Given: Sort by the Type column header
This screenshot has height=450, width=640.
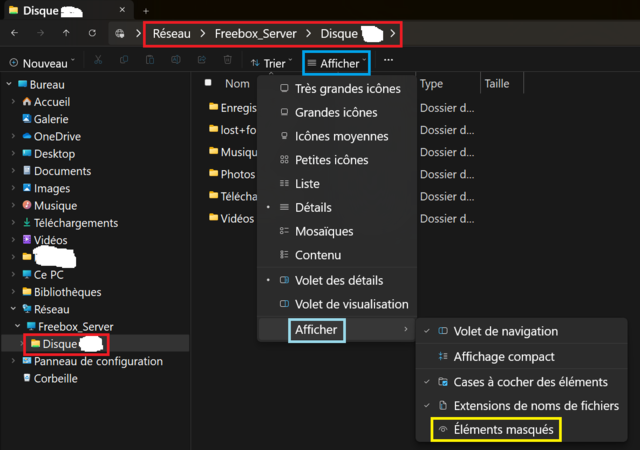Looking at the screenshot, I should coord(431,84).
